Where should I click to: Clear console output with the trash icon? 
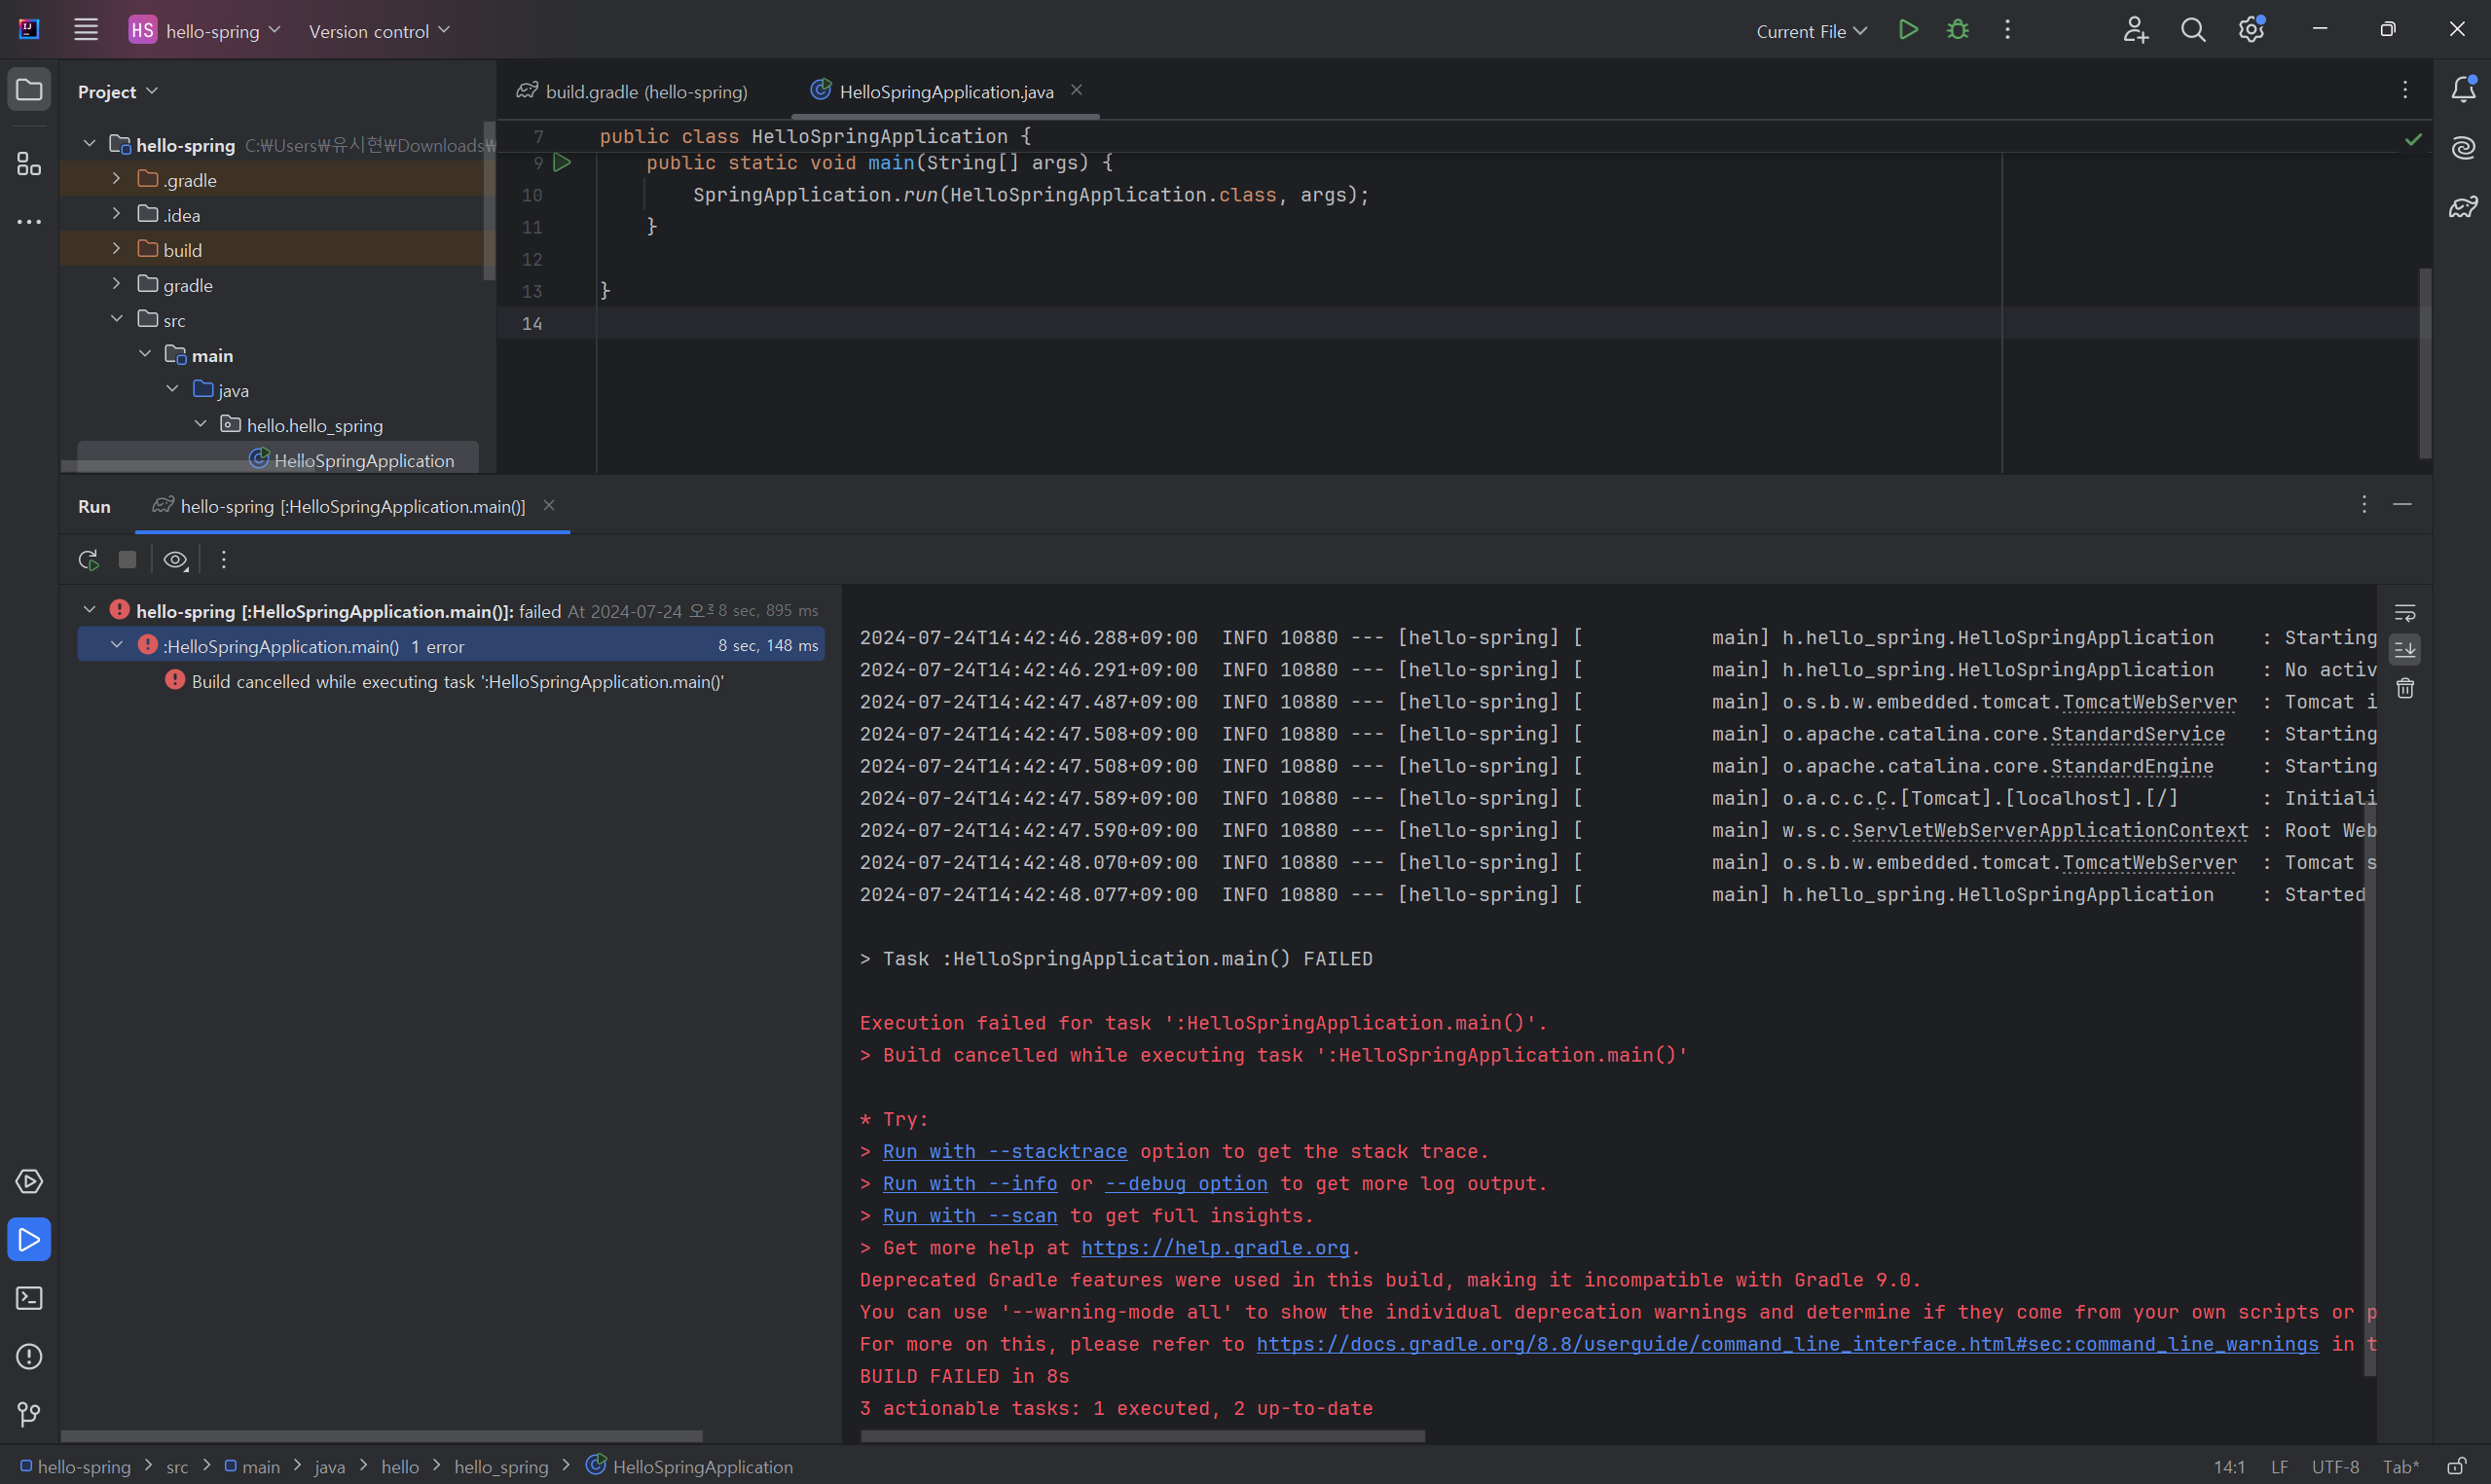coord(2405,688)
